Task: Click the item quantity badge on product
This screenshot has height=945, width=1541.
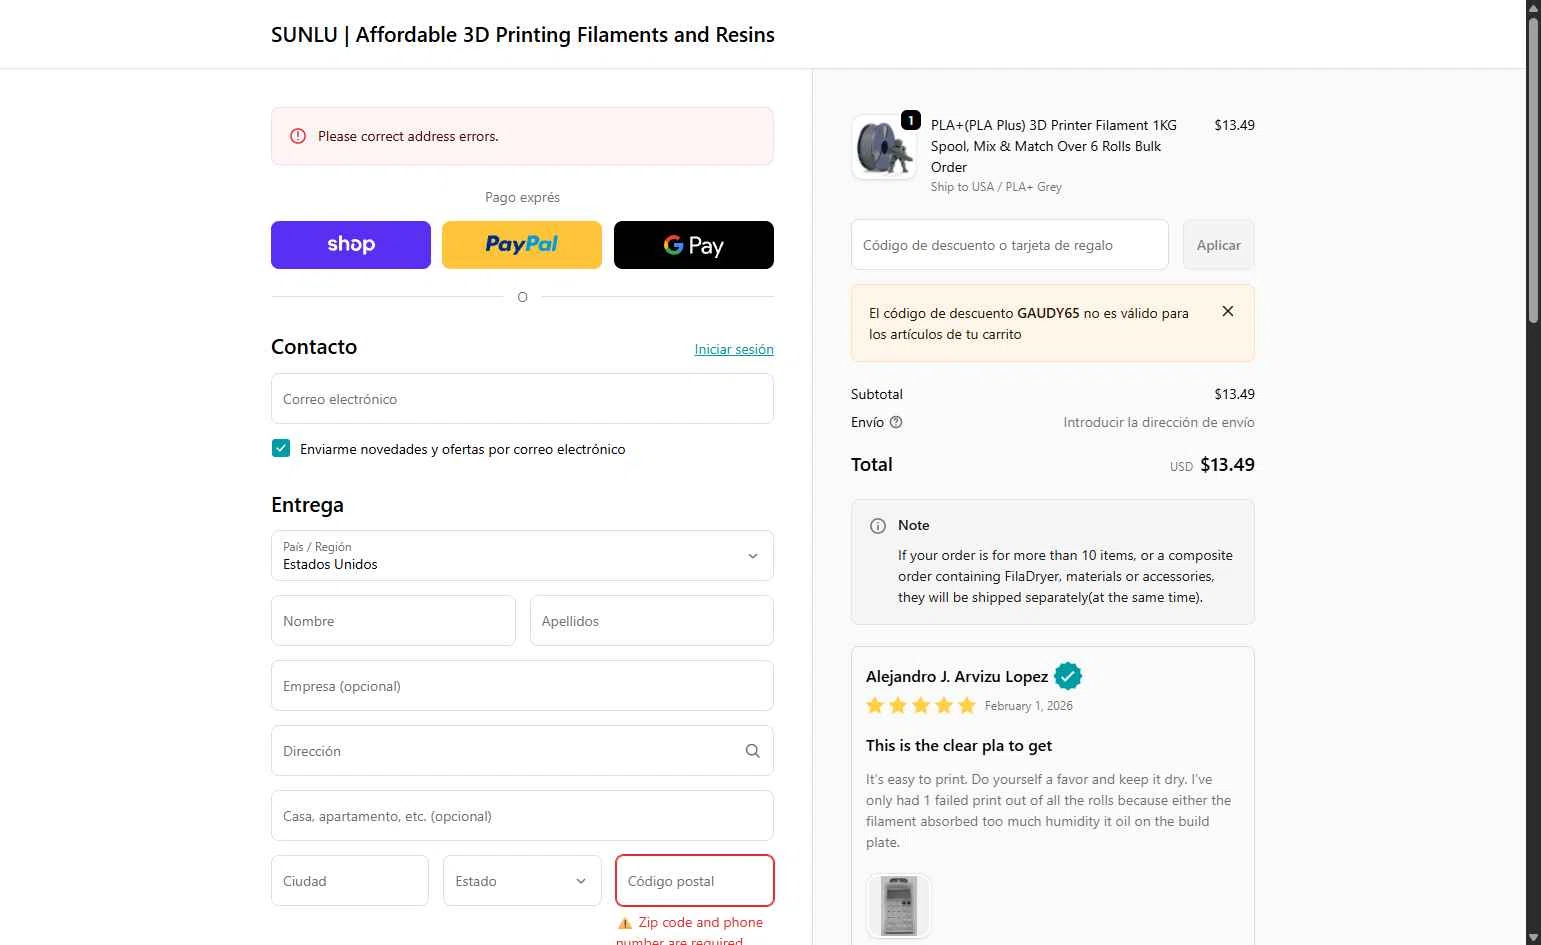Action: [x=911, y=120]
